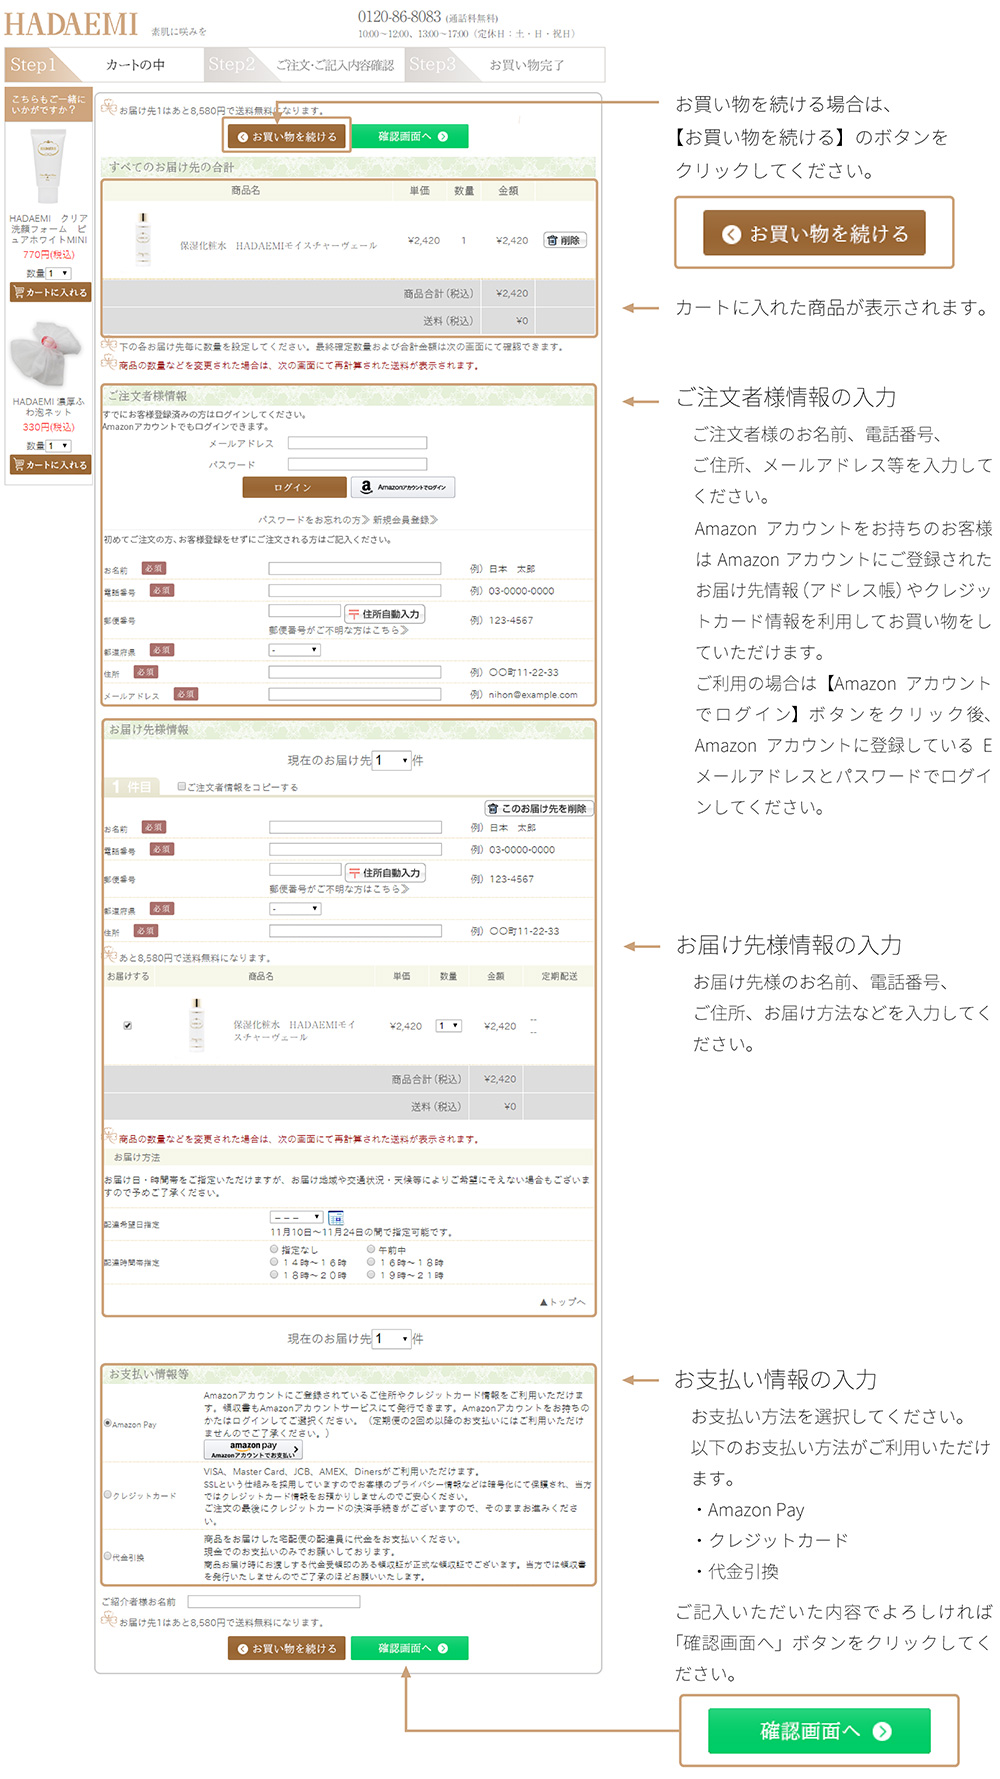Open product quantity dropdown in delivery table
1000x1779 pixels.
tap(448, 1025)
